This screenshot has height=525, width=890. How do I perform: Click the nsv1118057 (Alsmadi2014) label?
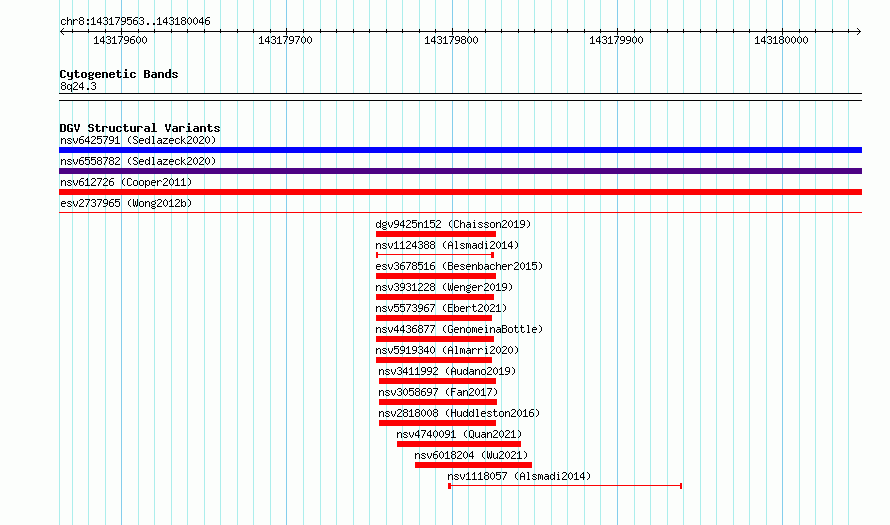pos(519,476)
